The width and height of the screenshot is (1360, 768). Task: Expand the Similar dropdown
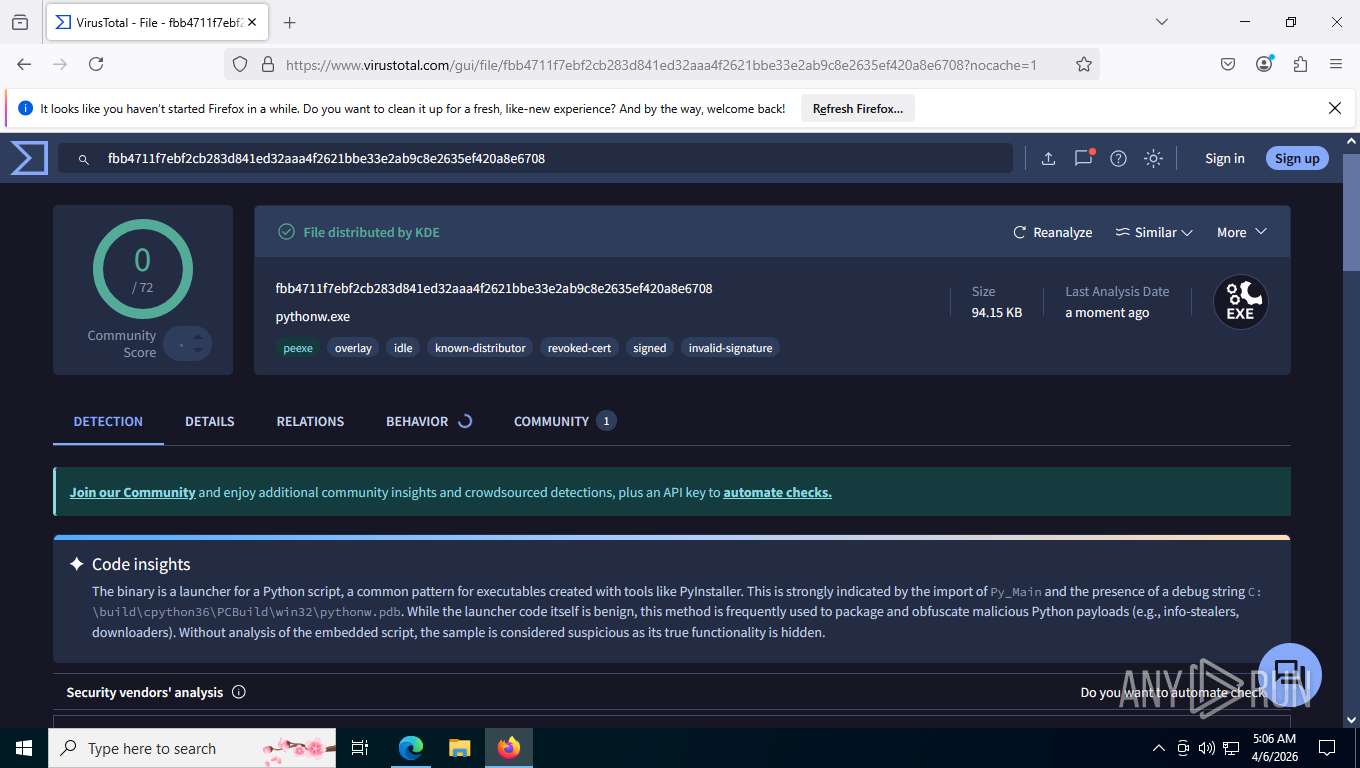tap(1155, 232)
